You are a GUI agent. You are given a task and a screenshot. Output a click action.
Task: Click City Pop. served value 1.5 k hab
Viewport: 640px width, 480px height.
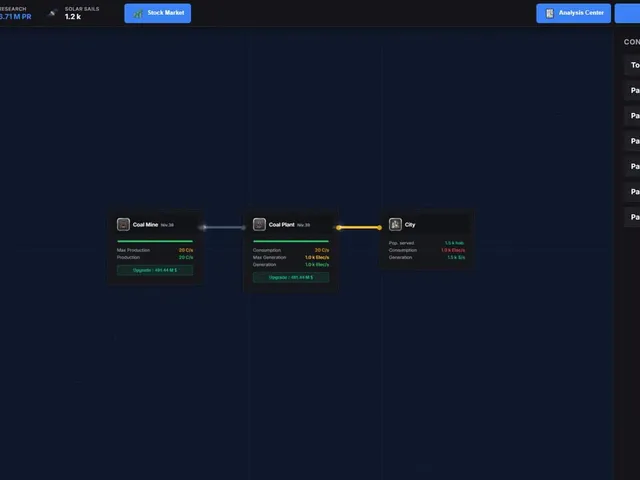pos(454,243)
